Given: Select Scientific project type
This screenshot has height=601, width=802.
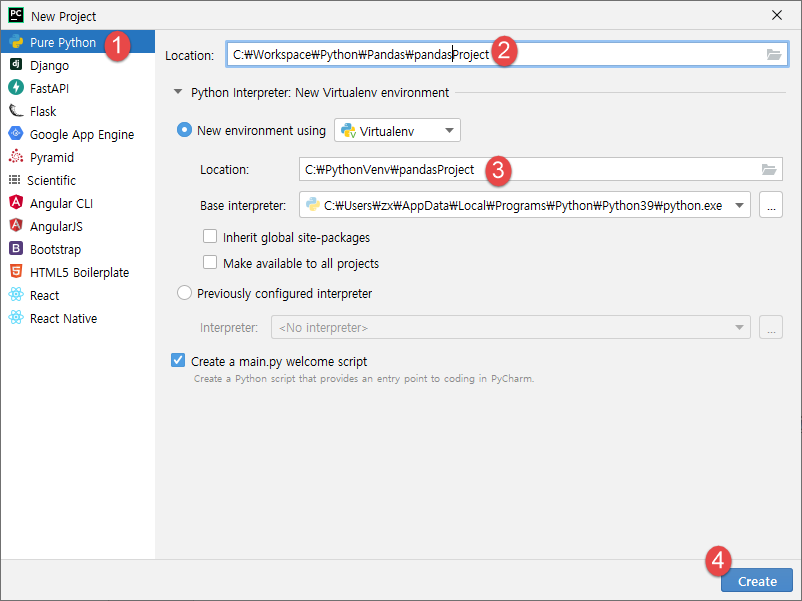Looking at the screenshot, I should tap(78, 180).
